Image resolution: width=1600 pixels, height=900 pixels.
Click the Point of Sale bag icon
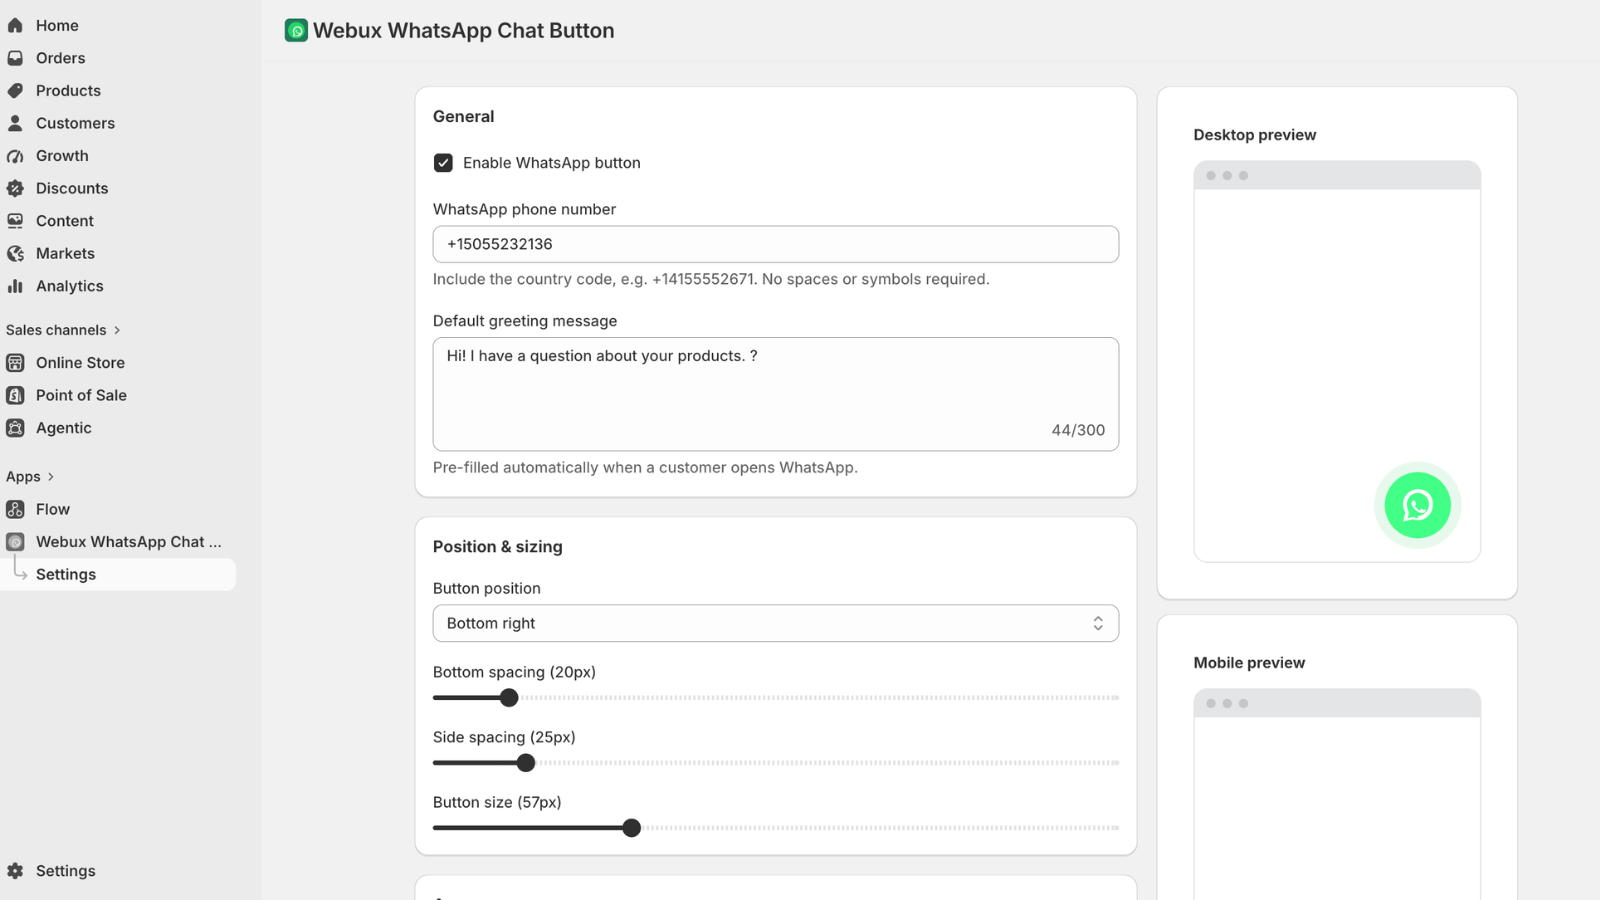tap(15, 395)
